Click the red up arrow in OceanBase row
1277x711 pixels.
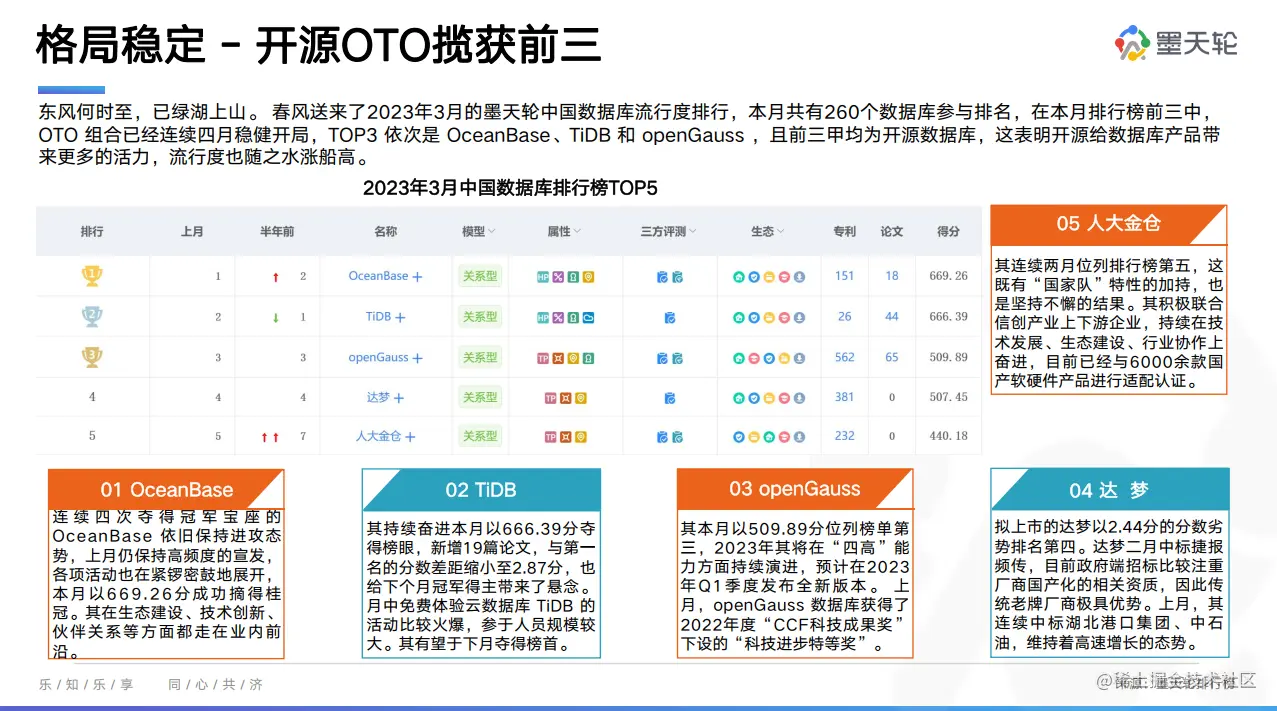(x=276, y=277)
